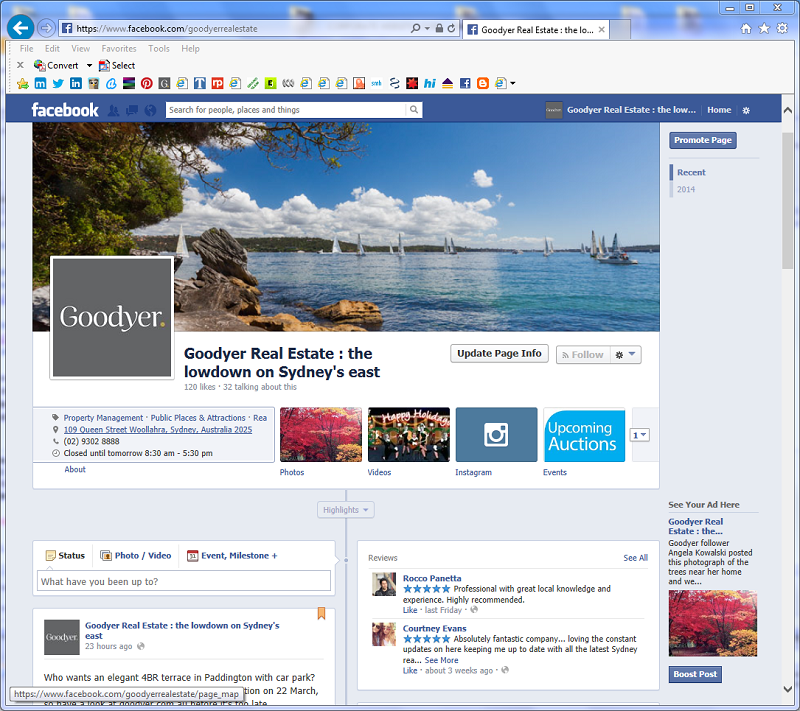Open the browser Home icon
The image size is (800, 711).
click(x=746, y=29)
